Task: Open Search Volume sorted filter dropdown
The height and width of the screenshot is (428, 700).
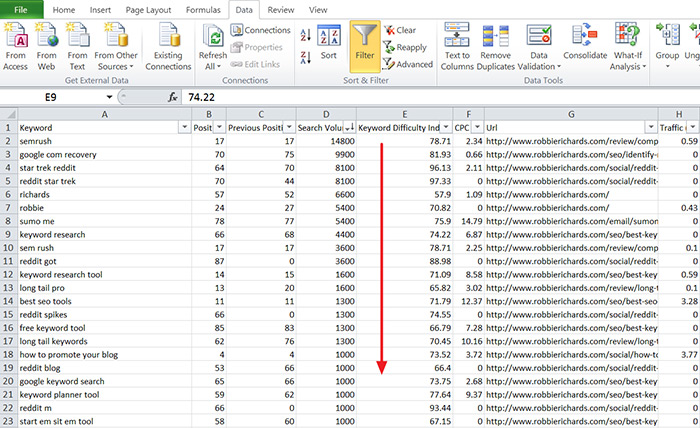Action: point(349,128)
